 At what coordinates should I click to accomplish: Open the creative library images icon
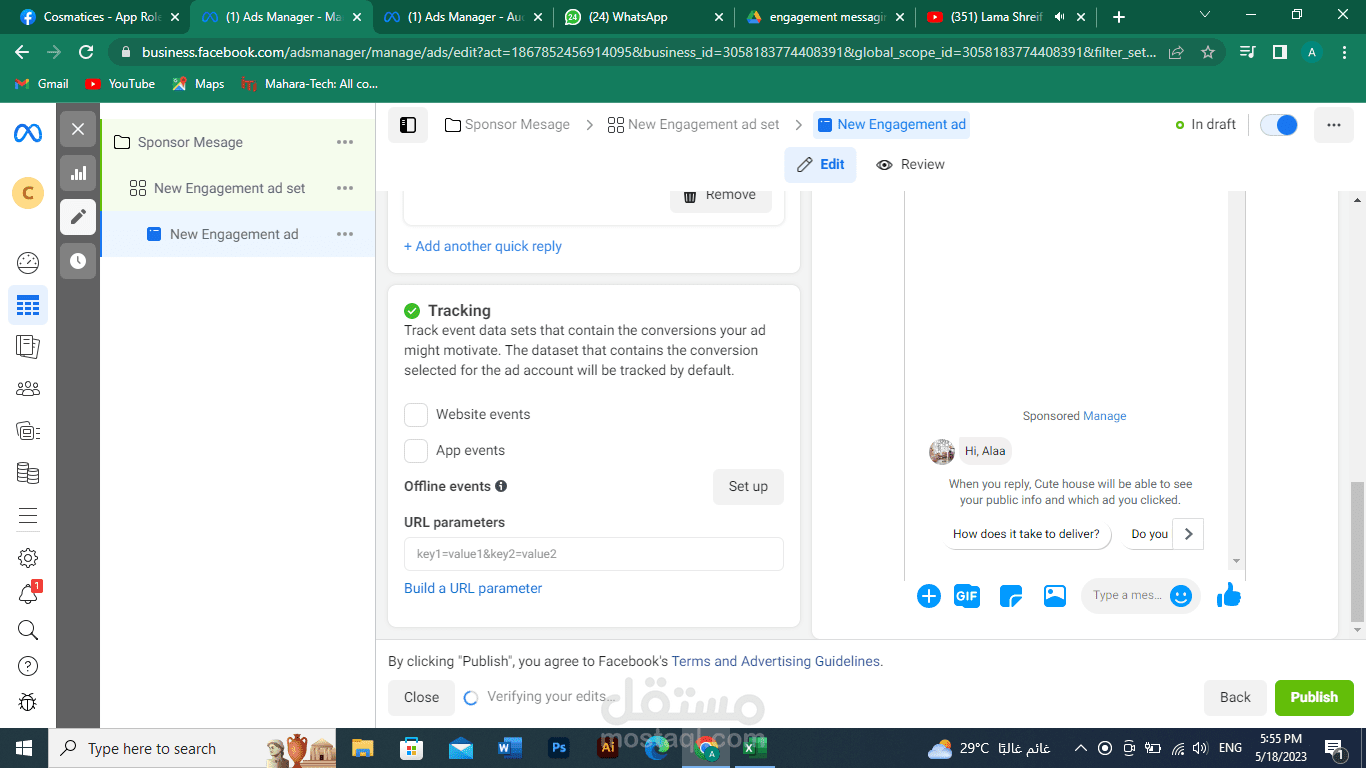pyautogui.click(x=28, y=431)
